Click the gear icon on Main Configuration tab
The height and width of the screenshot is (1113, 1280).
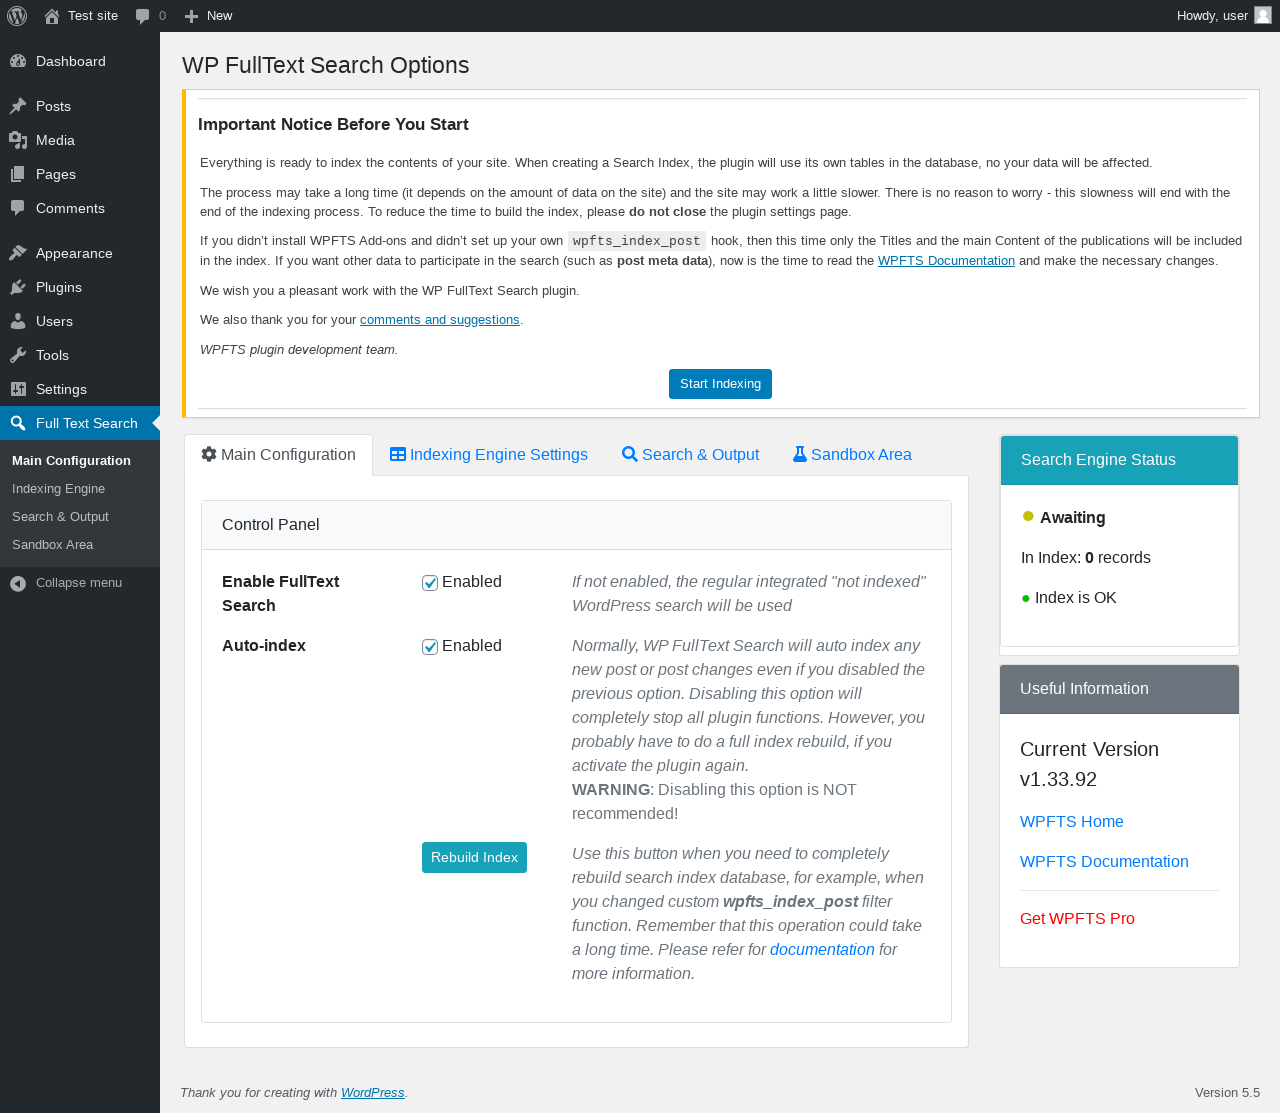pos(209,454)
